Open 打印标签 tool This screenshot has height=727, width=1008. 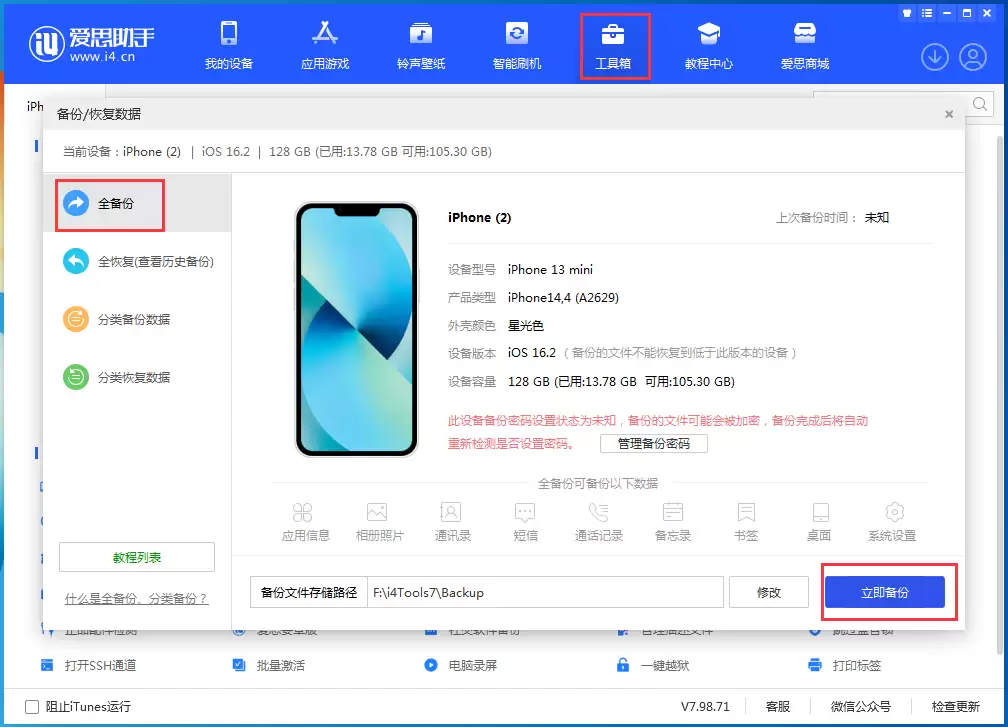pos(845,665)
